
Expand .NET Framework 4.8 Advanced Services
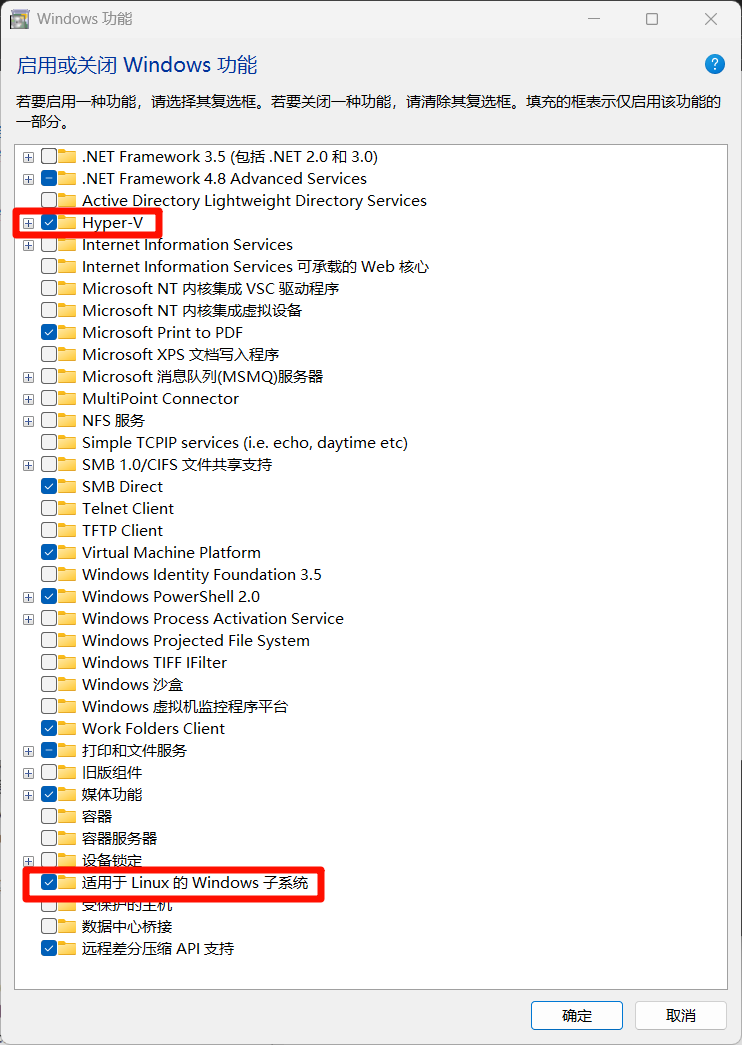pos(28,179)
